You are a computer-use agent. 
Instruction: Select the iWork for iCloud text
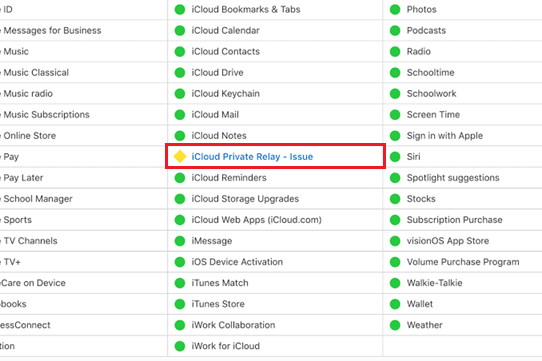226,346
